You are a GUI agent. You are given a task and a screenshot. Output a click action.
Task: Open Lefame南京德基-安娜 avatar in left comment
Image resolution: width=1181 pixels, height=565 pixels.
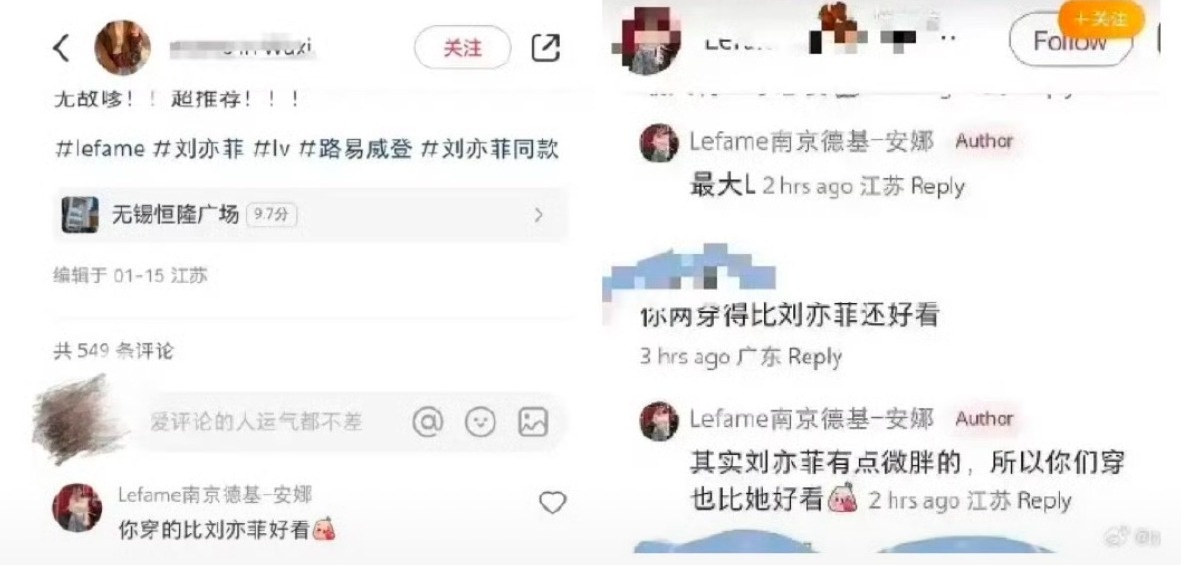77,508
